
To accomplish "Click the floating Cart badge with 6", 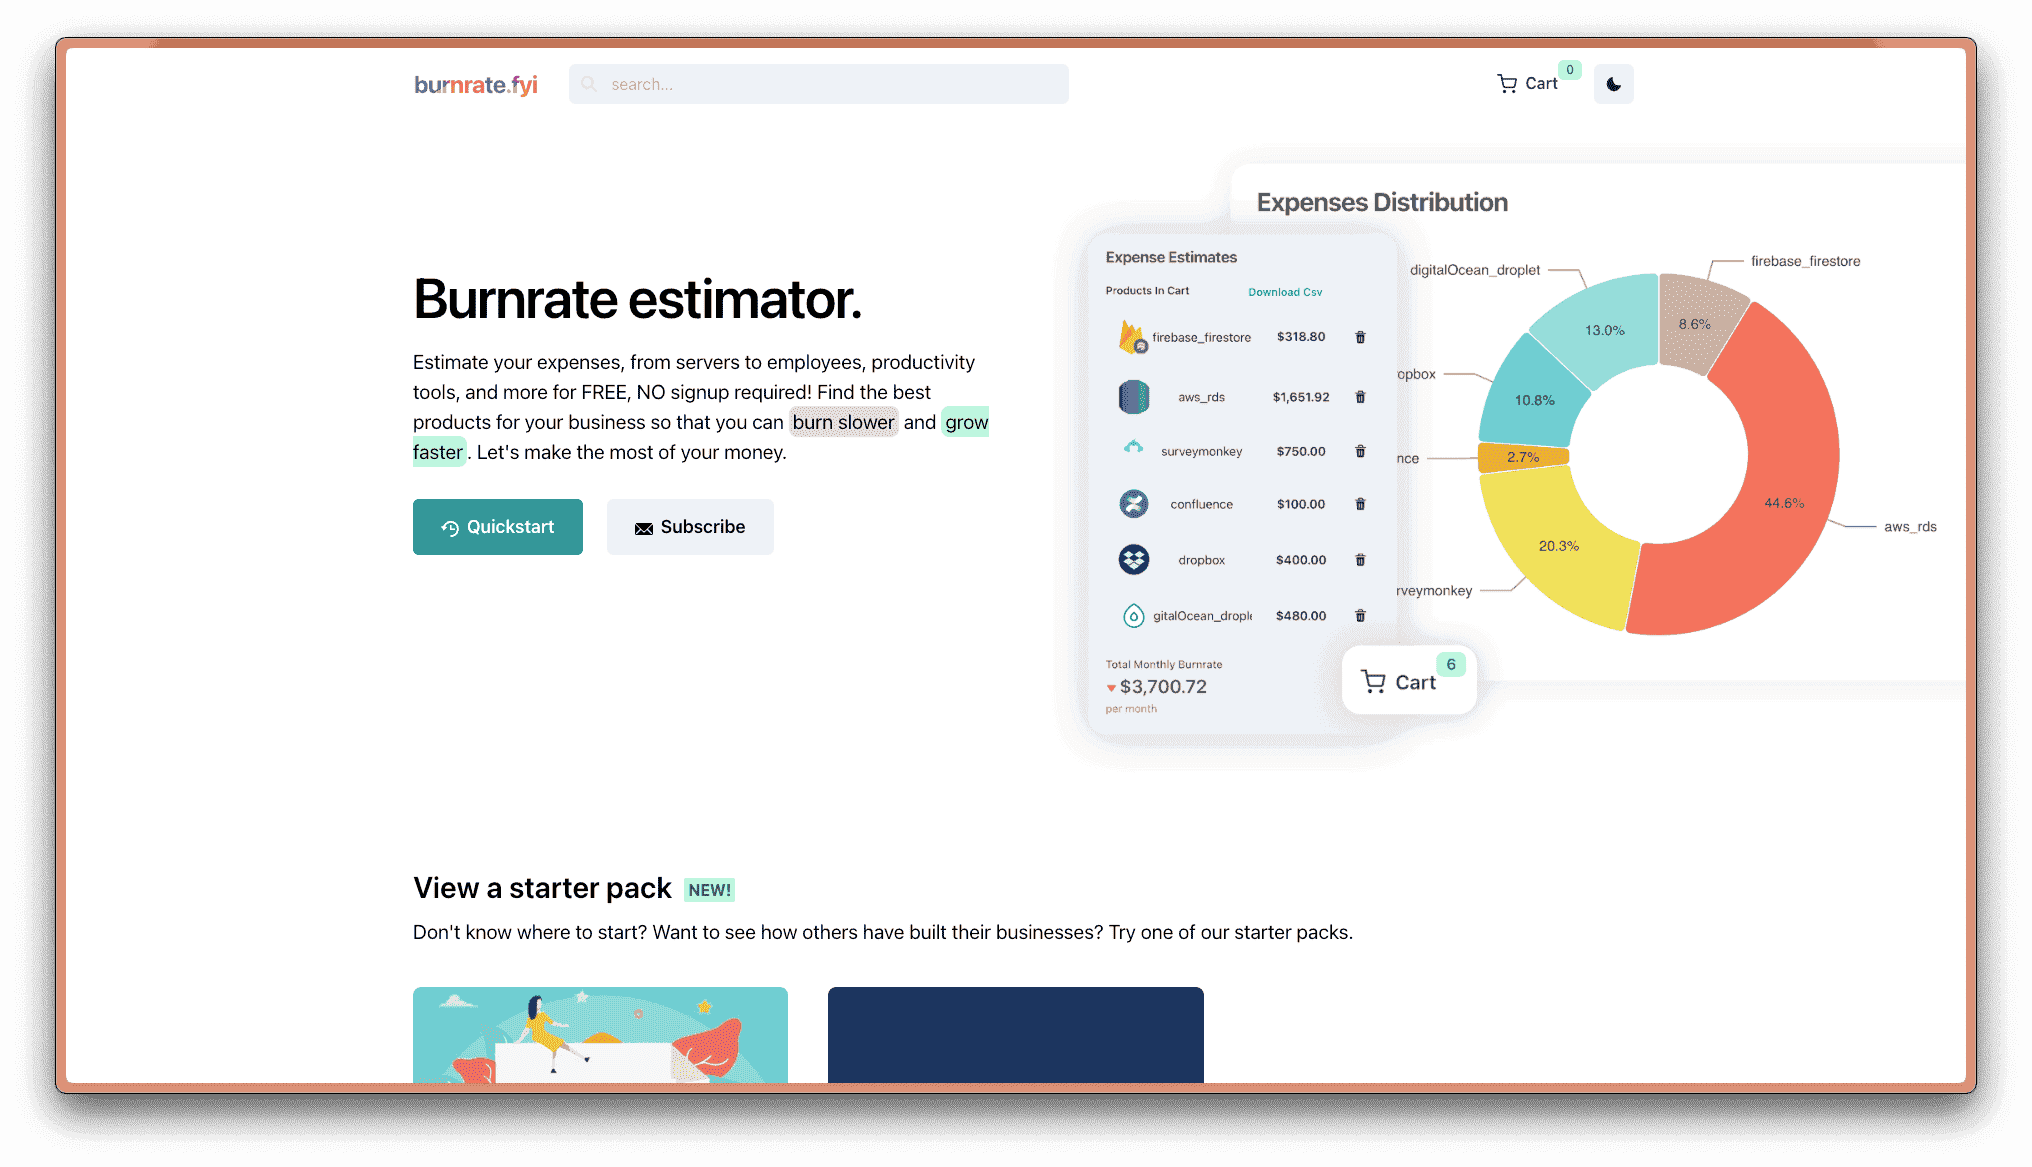I will coord(1408,681).
